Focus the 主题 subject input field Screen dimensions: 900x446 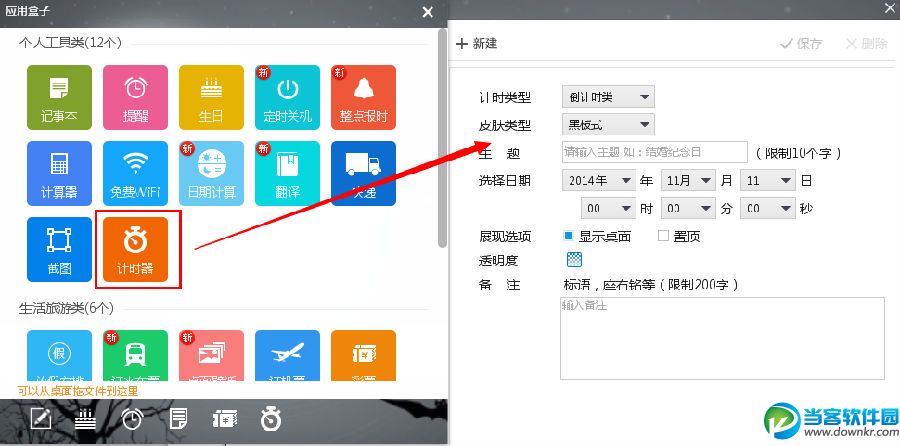click(654, 153)
